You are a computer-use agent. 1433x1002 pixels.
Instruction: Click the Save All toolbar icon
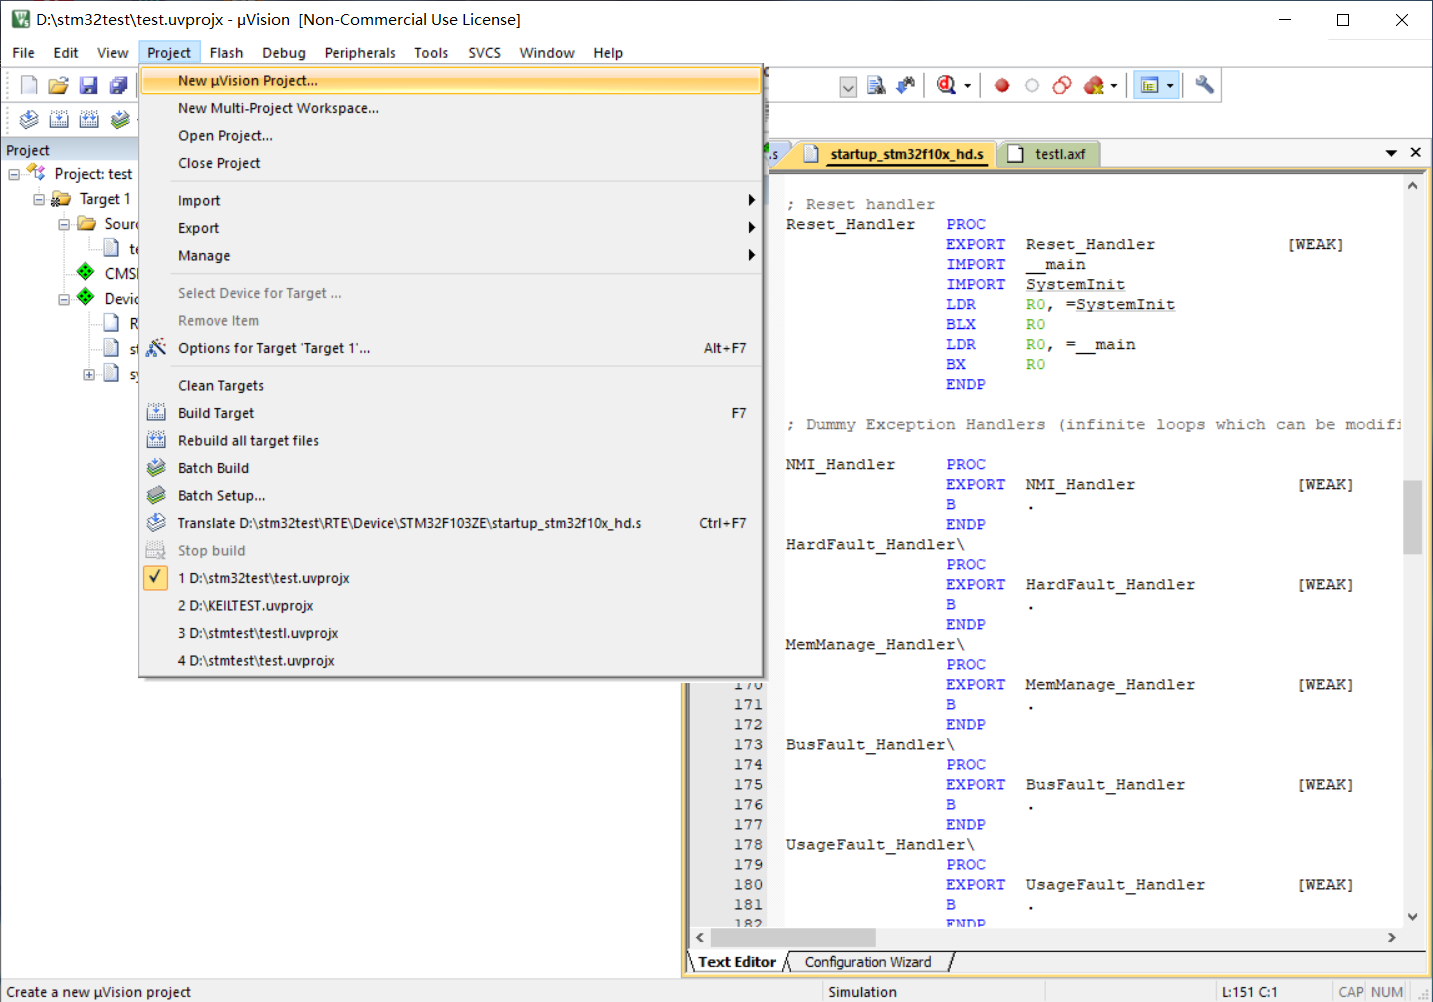tap(118, 86)
